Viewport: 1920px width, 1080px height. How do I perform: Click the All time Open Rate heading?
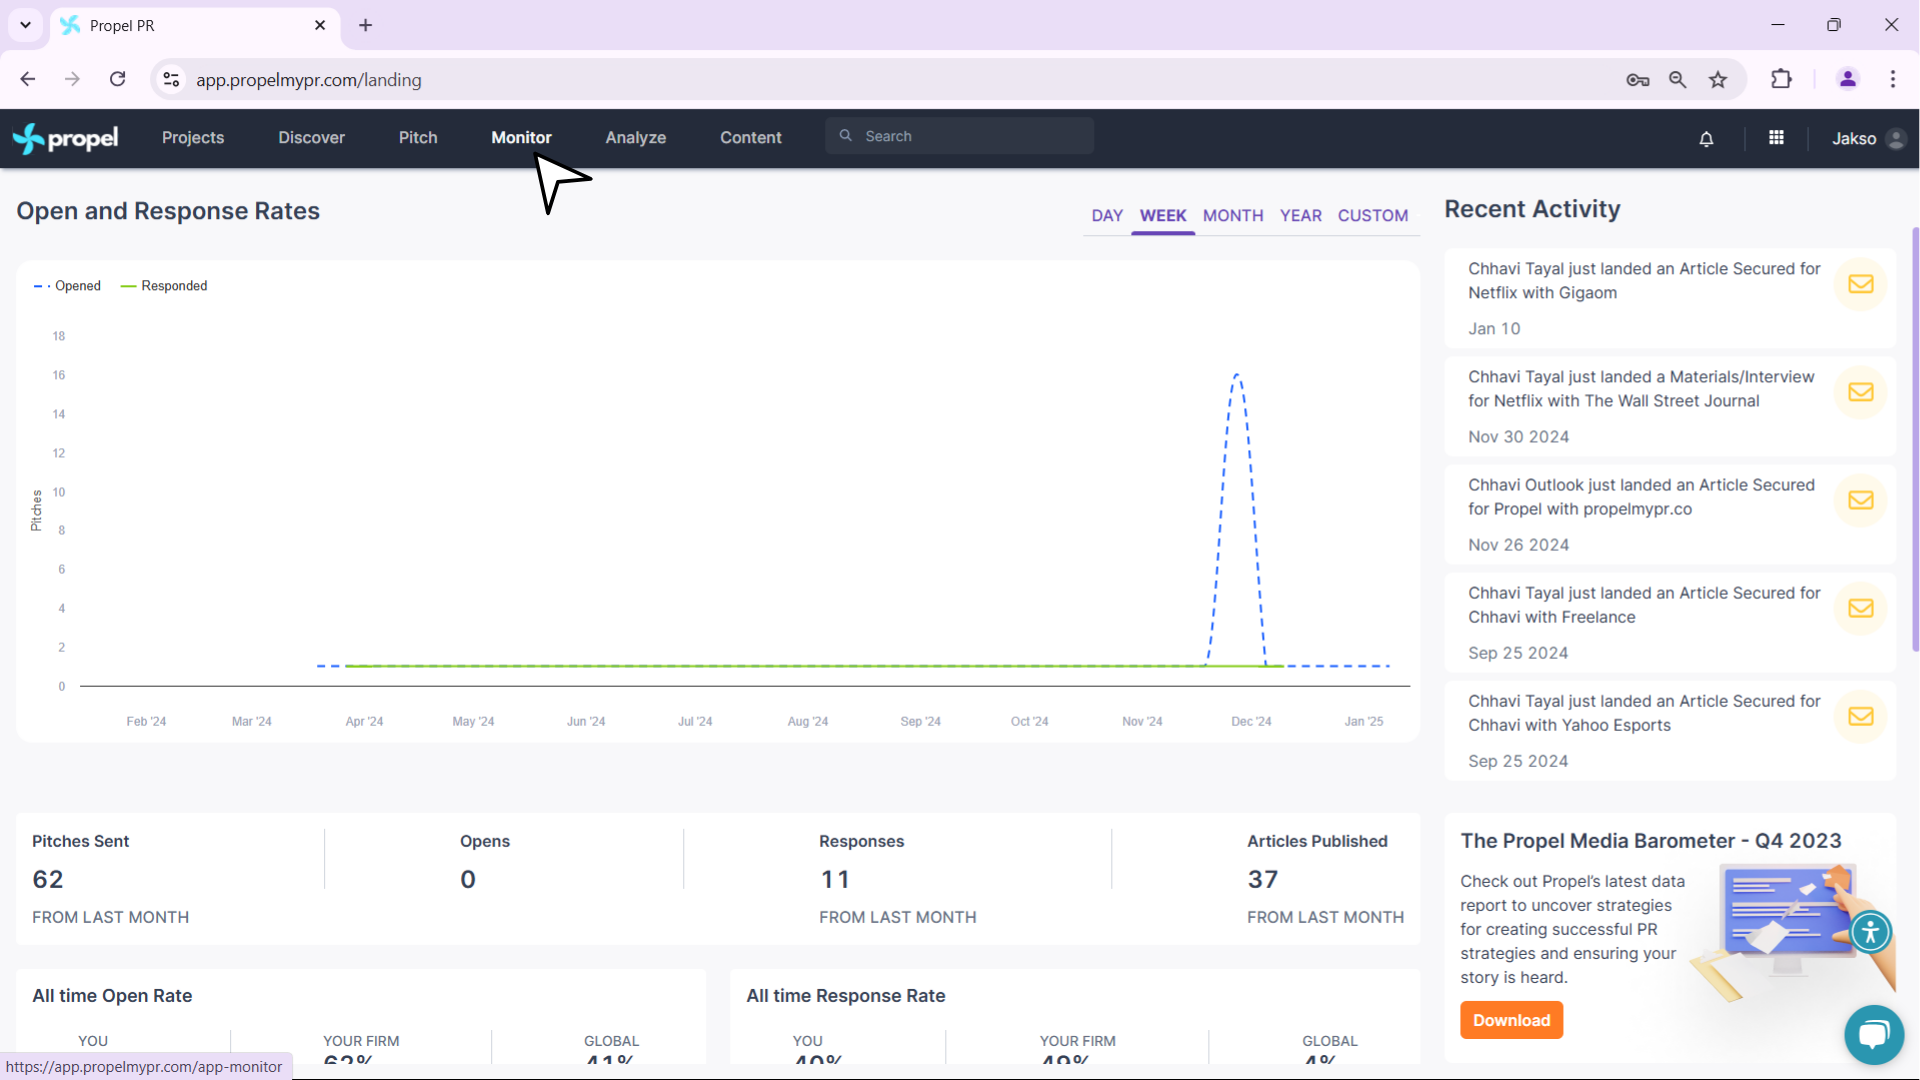click(x=112, y=996)
